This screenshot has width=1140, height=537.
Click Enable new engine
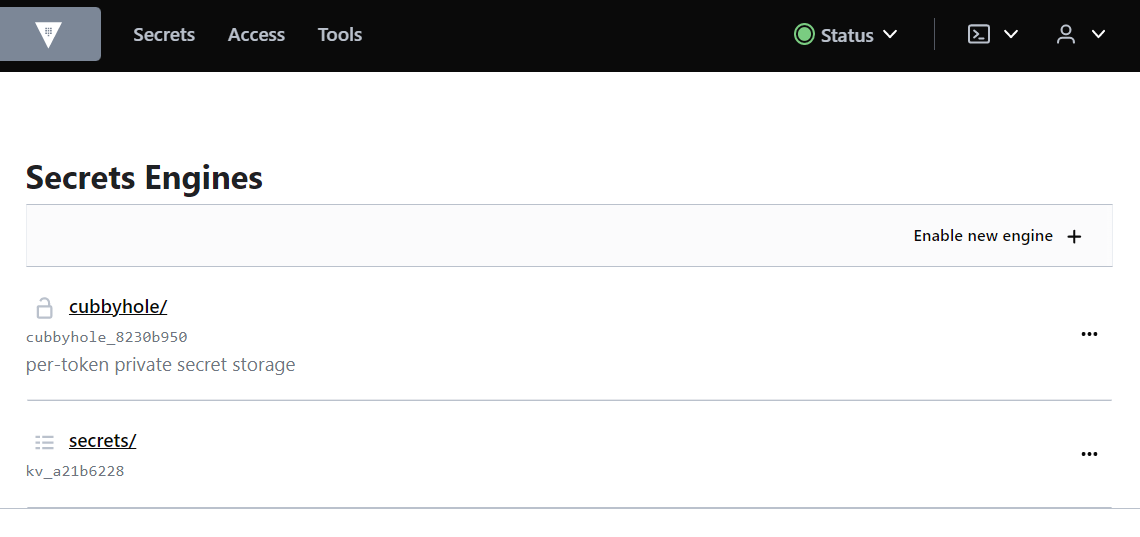point(983,236)
